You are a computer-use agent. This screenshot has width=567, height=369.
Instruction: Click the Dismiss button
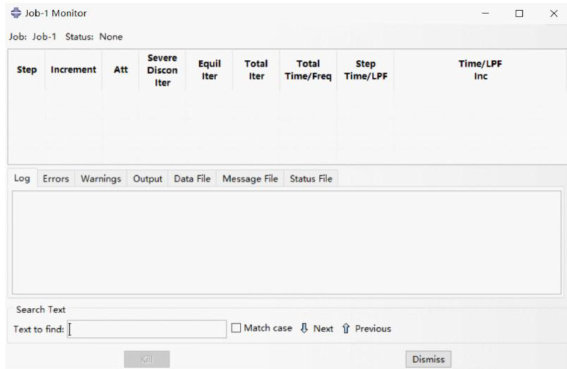(428, 359)
